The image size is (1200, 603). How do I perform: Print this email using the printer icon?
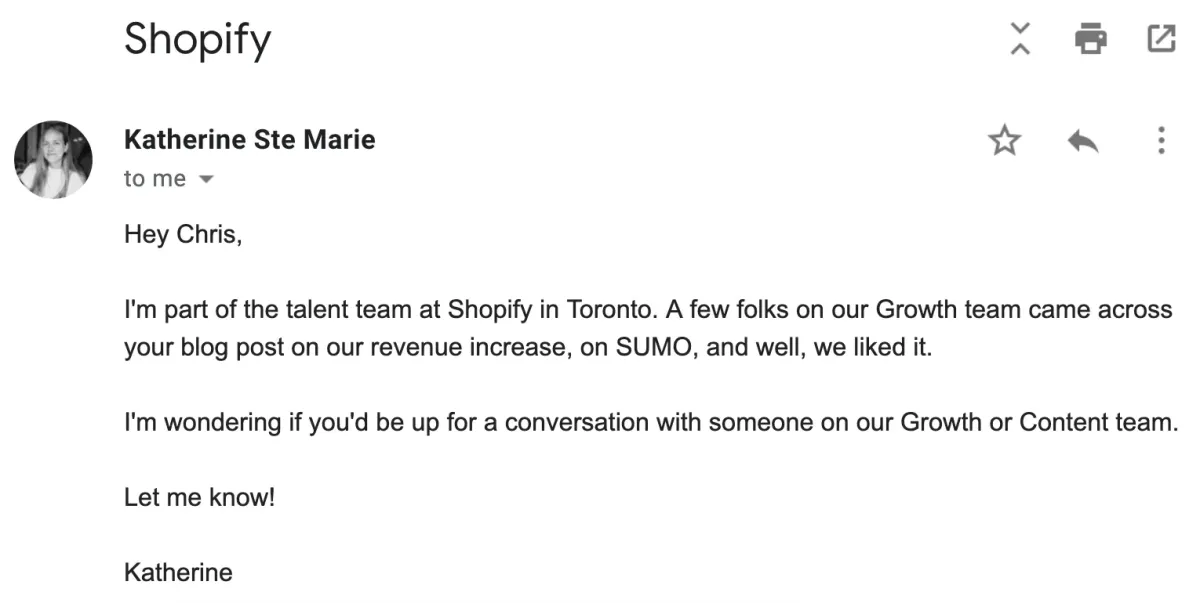[1090, 39]
